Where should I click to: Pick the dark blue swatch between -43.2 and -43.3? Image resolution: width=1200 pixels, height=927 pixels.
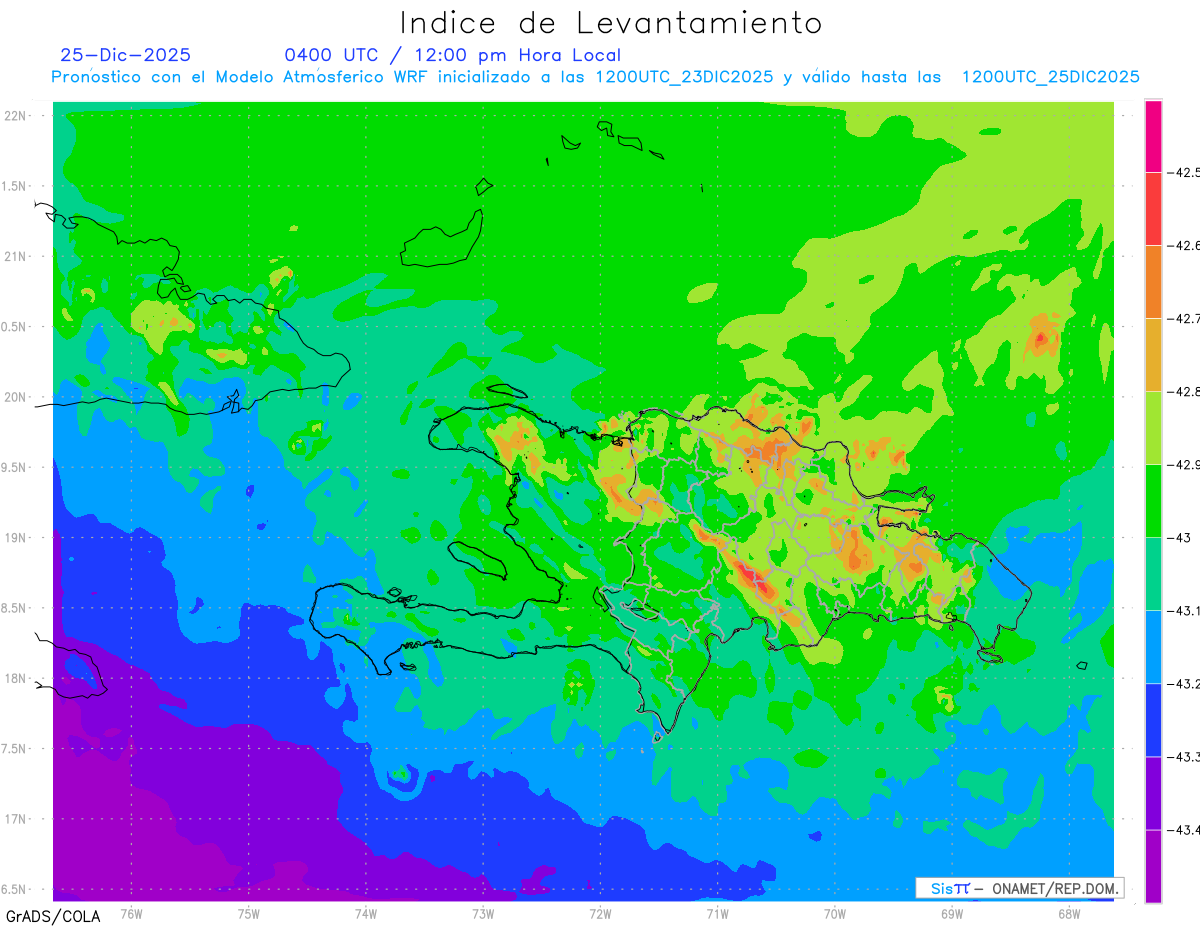click(x=1153, y=719)
